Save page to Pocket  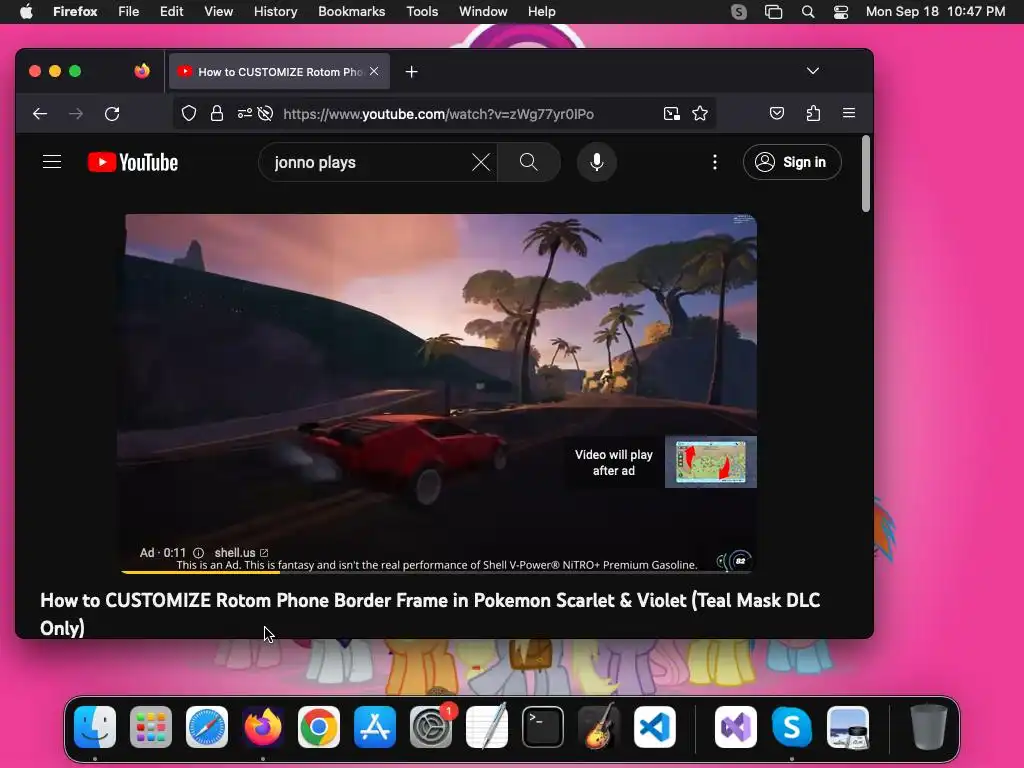(x=776, y=114)
